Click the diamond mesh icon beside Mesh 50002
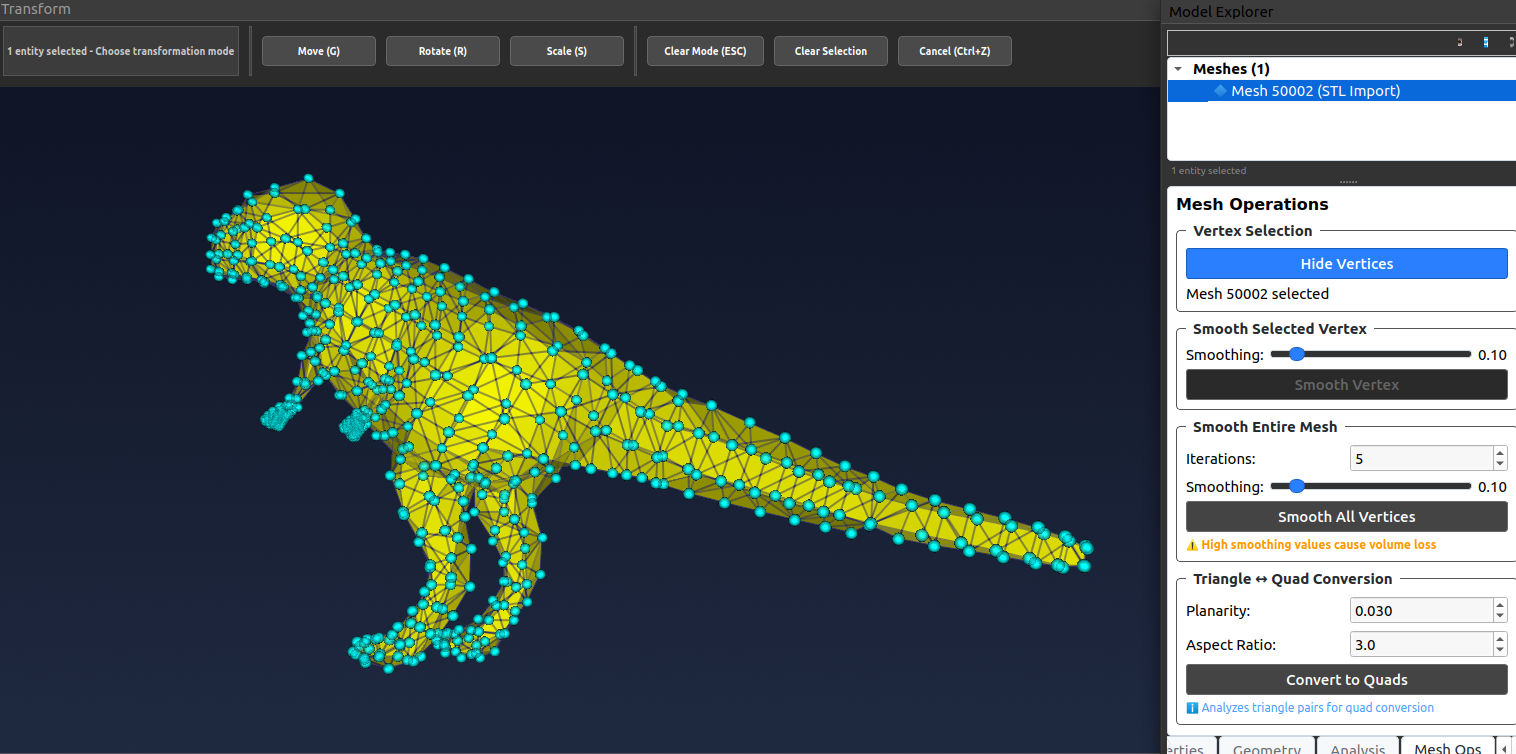 (x=1220, y=90)
